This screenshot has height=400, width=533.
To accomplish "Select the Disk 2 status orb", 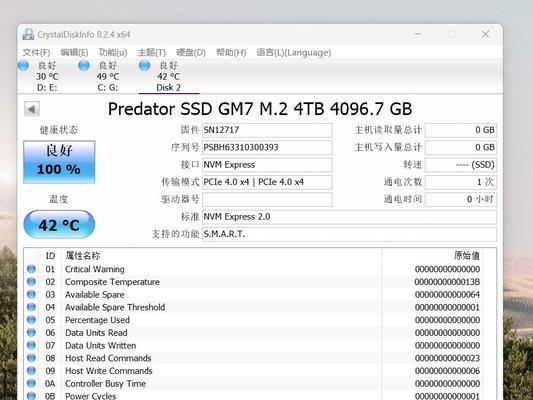I will click(144, 65).
